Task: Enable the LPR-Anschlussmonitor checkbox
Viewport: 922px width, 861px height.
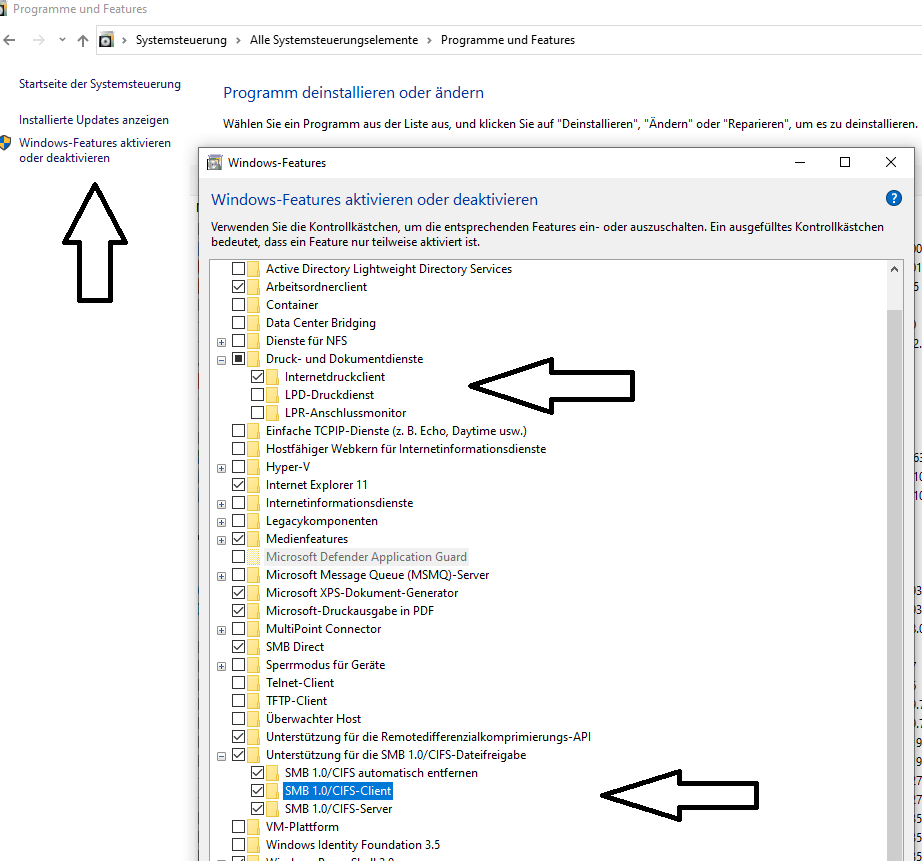Action: point(257,413)
